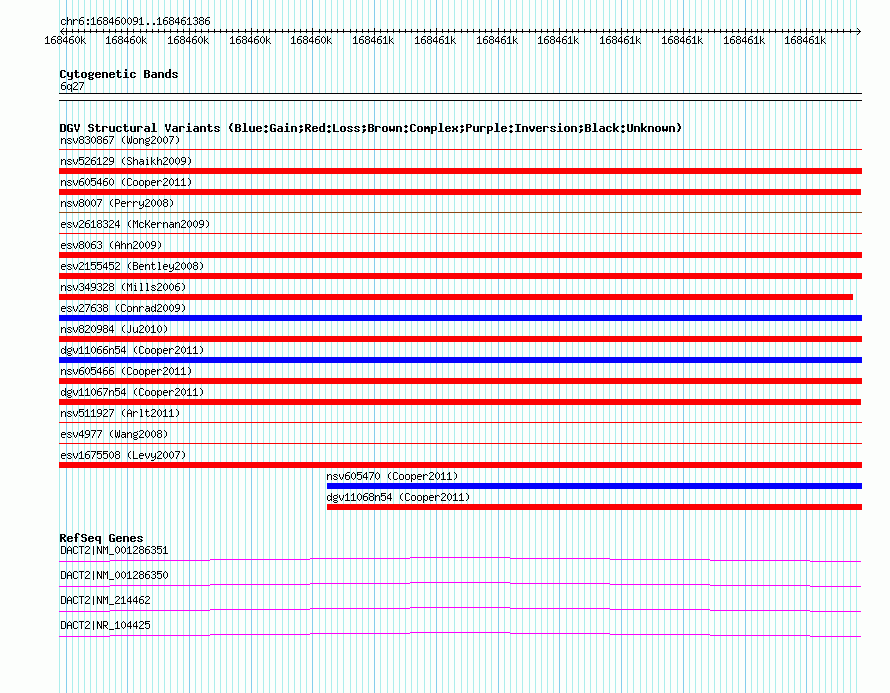Select the esv1675508 (Levy2007) label
This screenshot has width=890, height=693.
point(123,455)
